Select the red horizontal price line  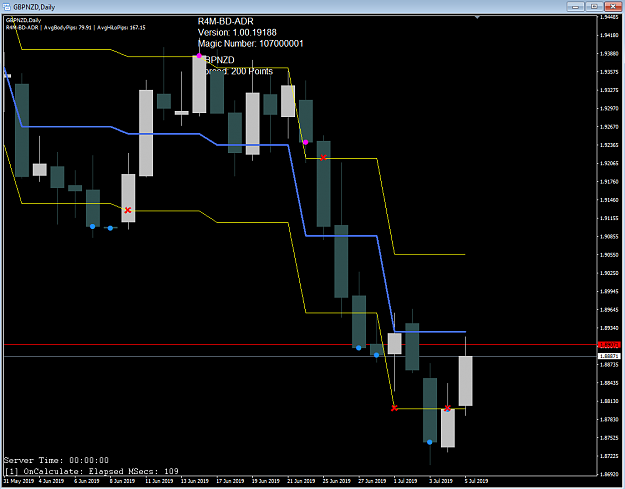pos(301,344)
